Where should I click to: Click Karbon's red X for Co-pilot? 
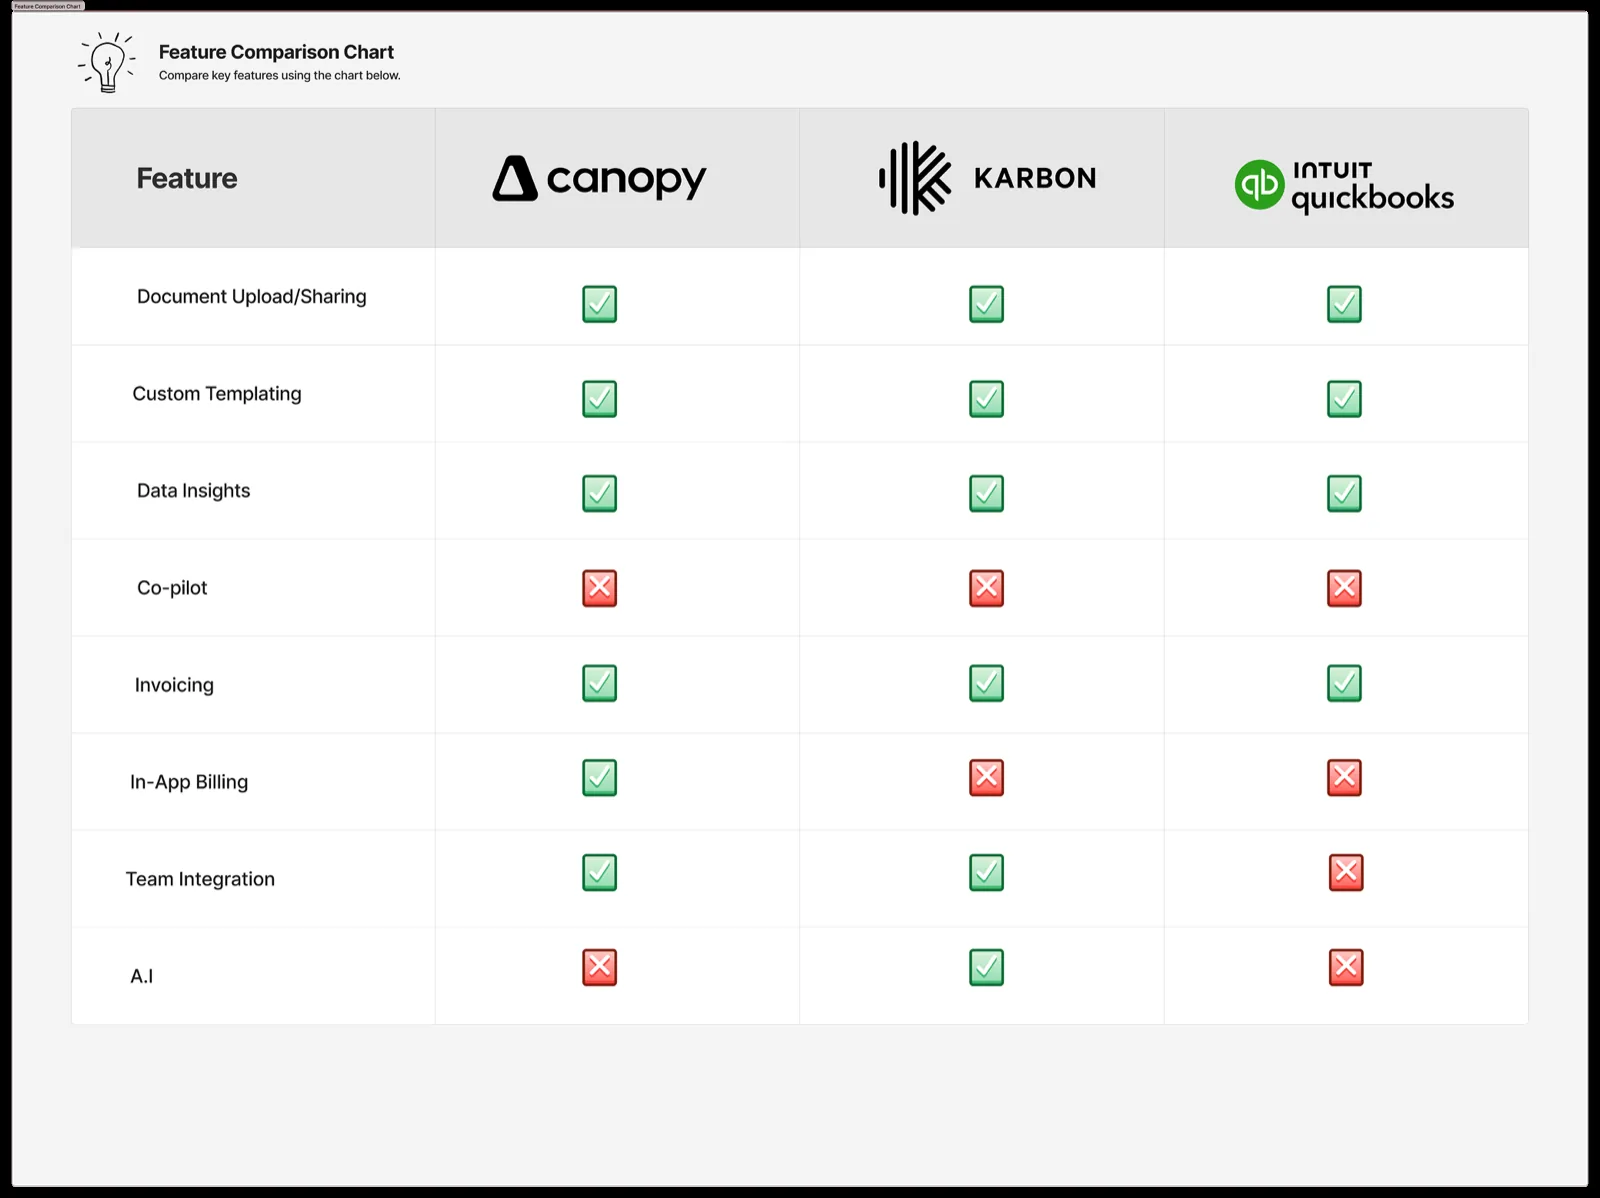coord(986,588)
